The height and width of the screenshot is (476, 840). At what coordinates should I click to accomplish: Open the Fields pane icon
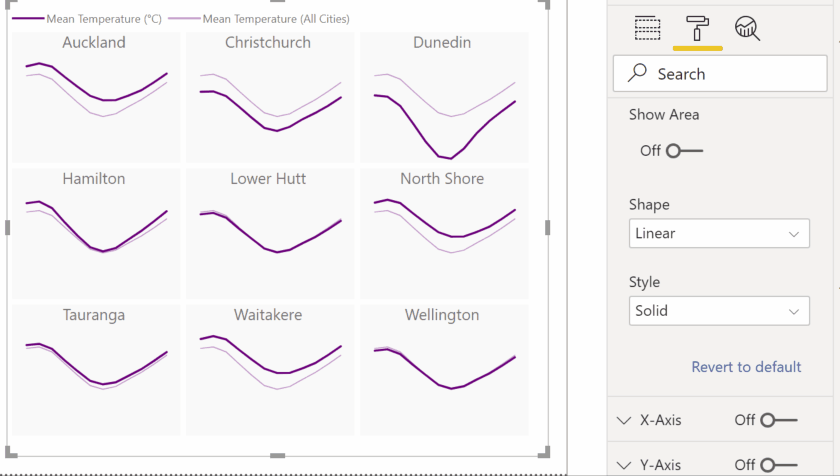pyautogui.click(x=647, y=28)
